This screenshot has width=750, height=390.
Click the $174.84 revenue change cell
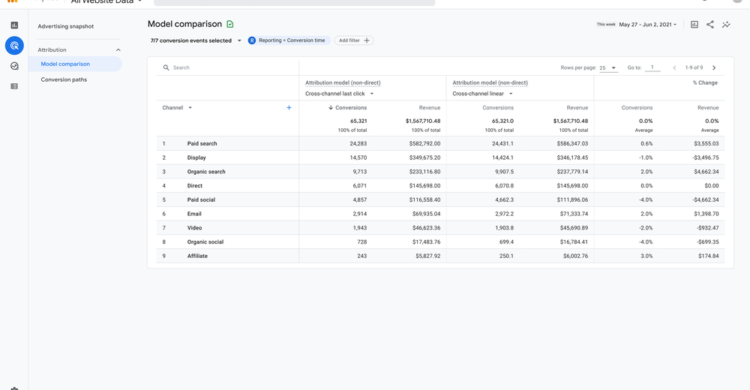point(709,256)
